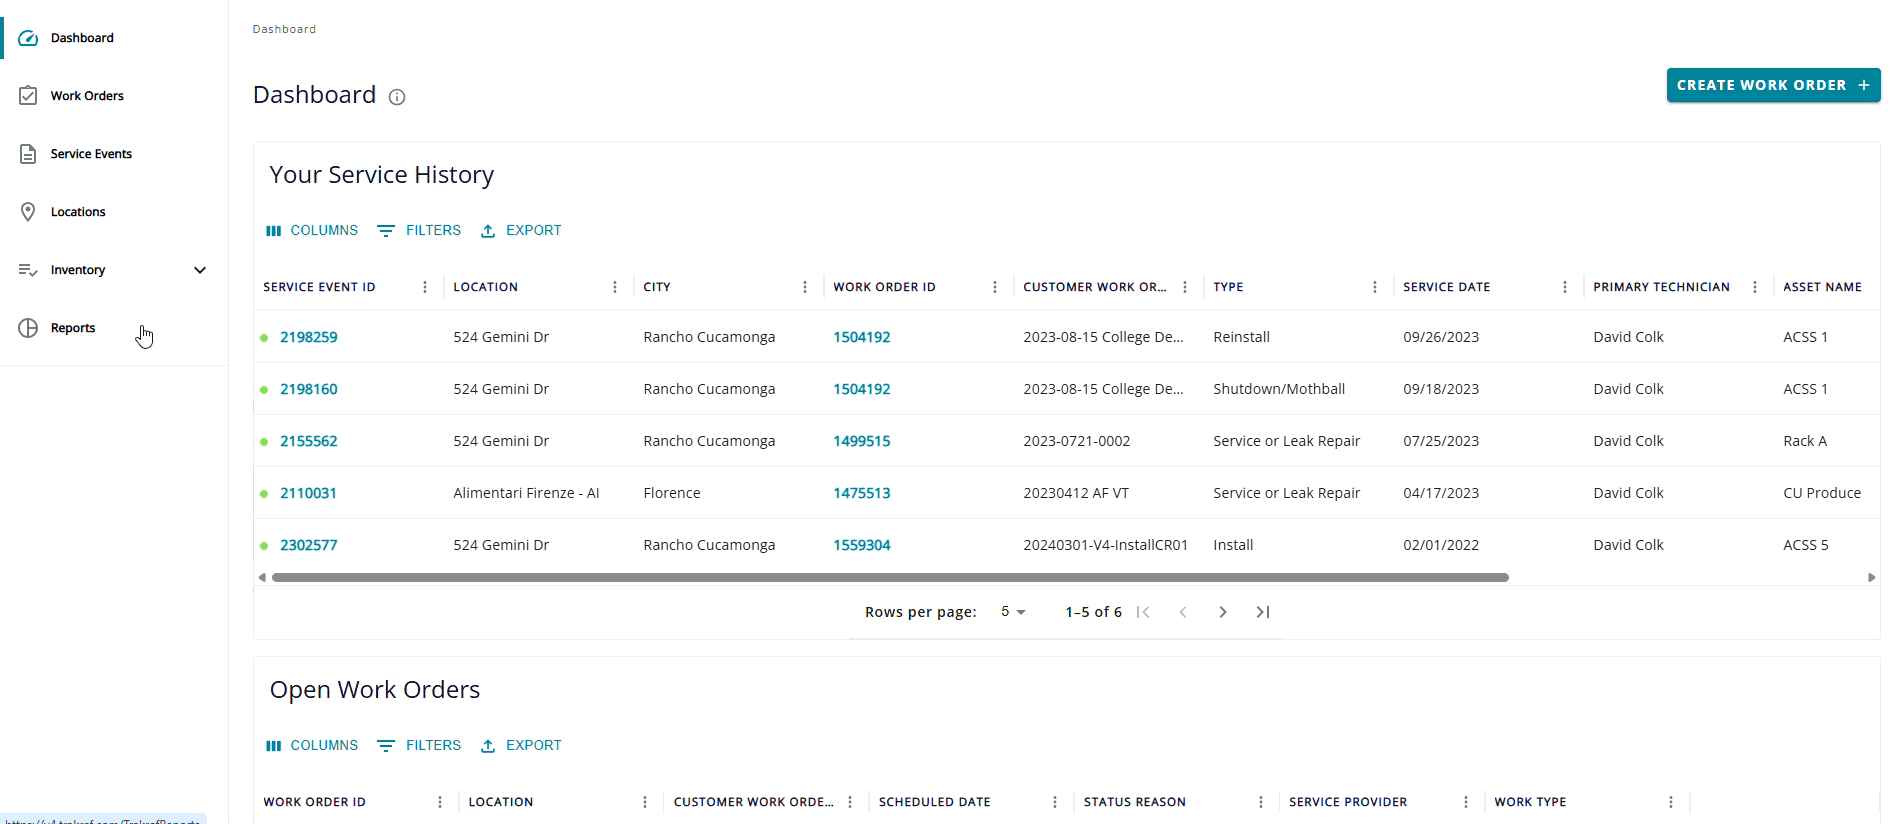1894x824 pixels.
Task: Click Columns button in Open Work Orders
Action: (x=312, y=745)
